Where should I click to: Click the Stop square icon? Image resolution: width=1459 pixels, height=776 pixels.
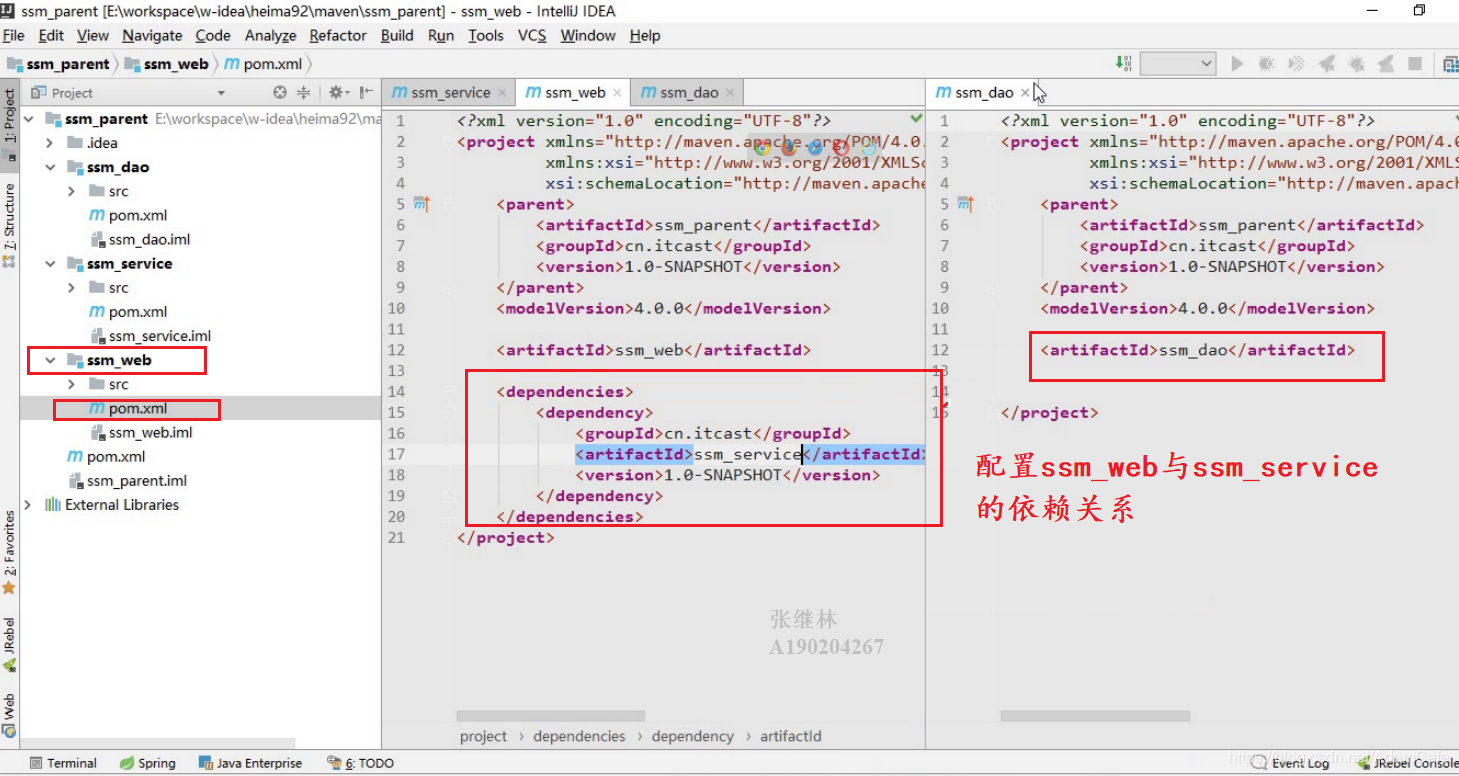pos(1415,63)
